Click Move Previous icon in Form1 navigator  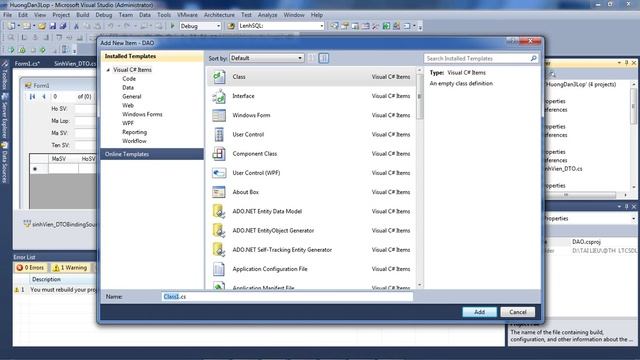click(44, 97)
